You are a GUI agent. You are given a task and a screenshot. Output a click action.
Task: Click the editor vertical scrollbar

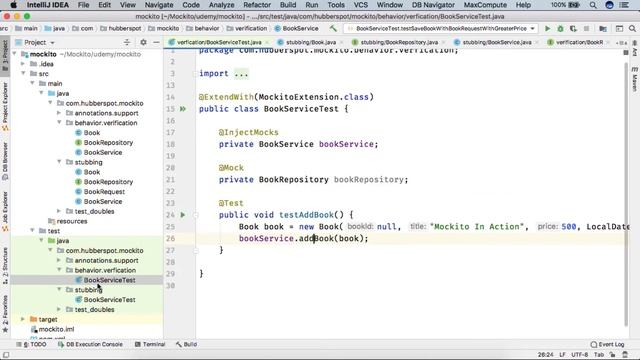(x=626, y=194)
